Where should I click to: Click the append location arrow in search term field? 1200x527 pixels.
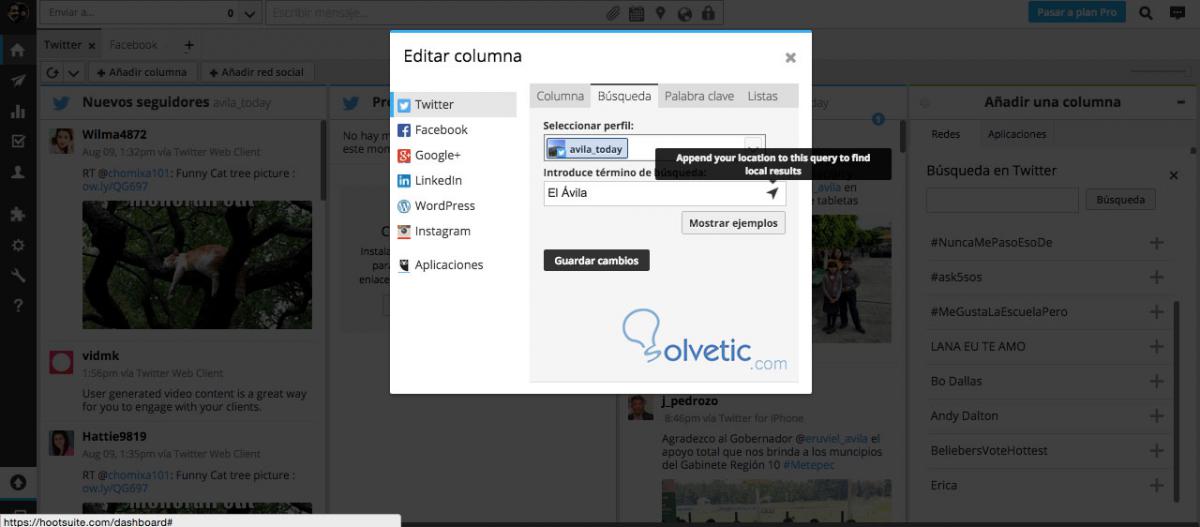pyautogui.click(x=772, y=193)
